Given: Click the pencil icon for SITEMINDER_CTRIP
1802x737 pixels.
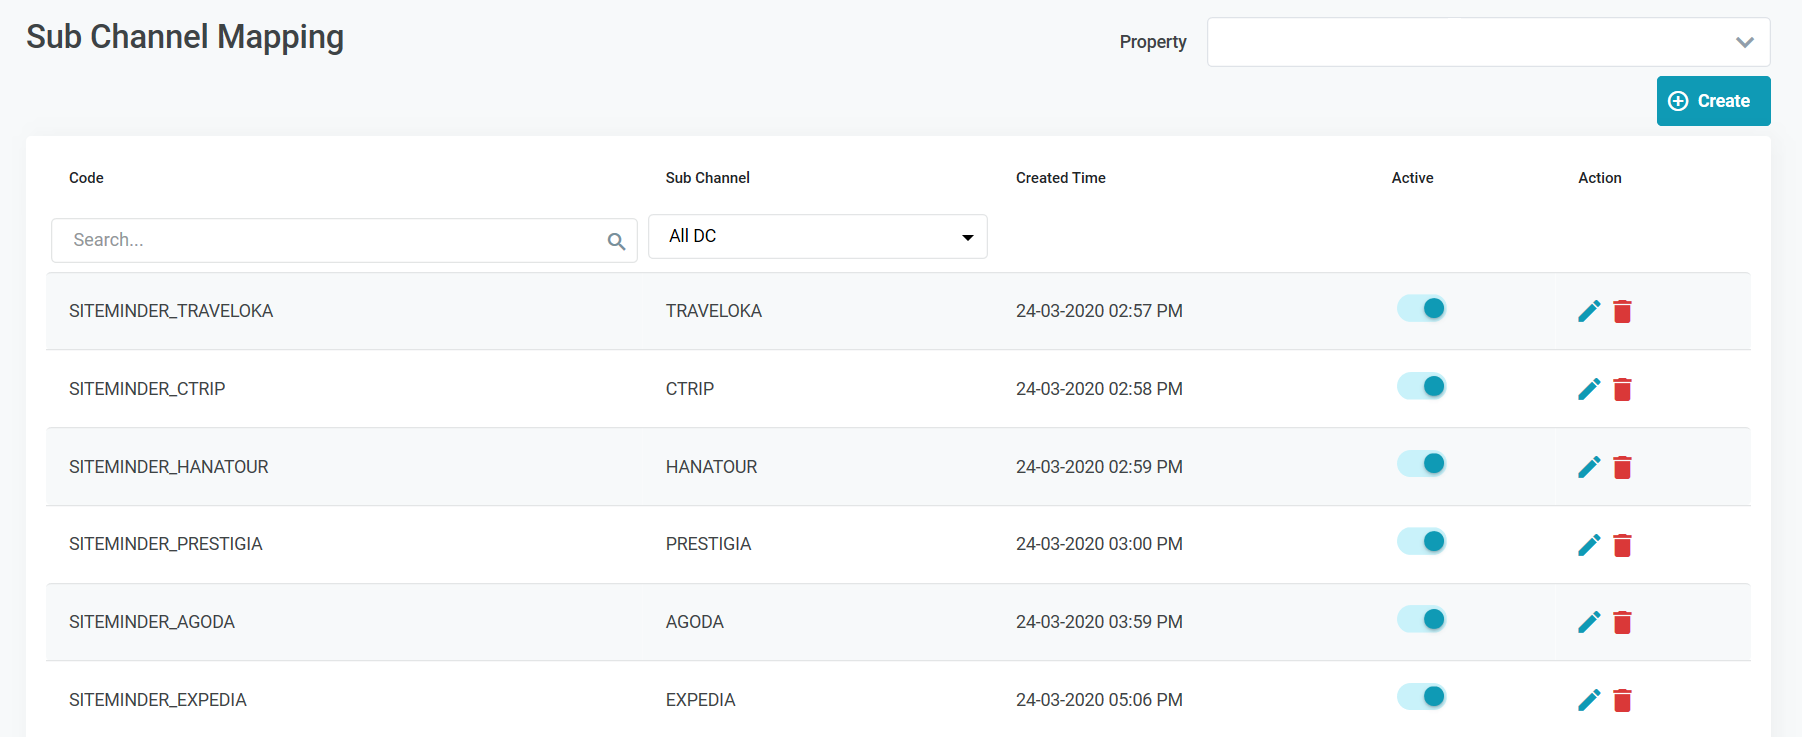Looking at the screenshot, I should 1589,389.
